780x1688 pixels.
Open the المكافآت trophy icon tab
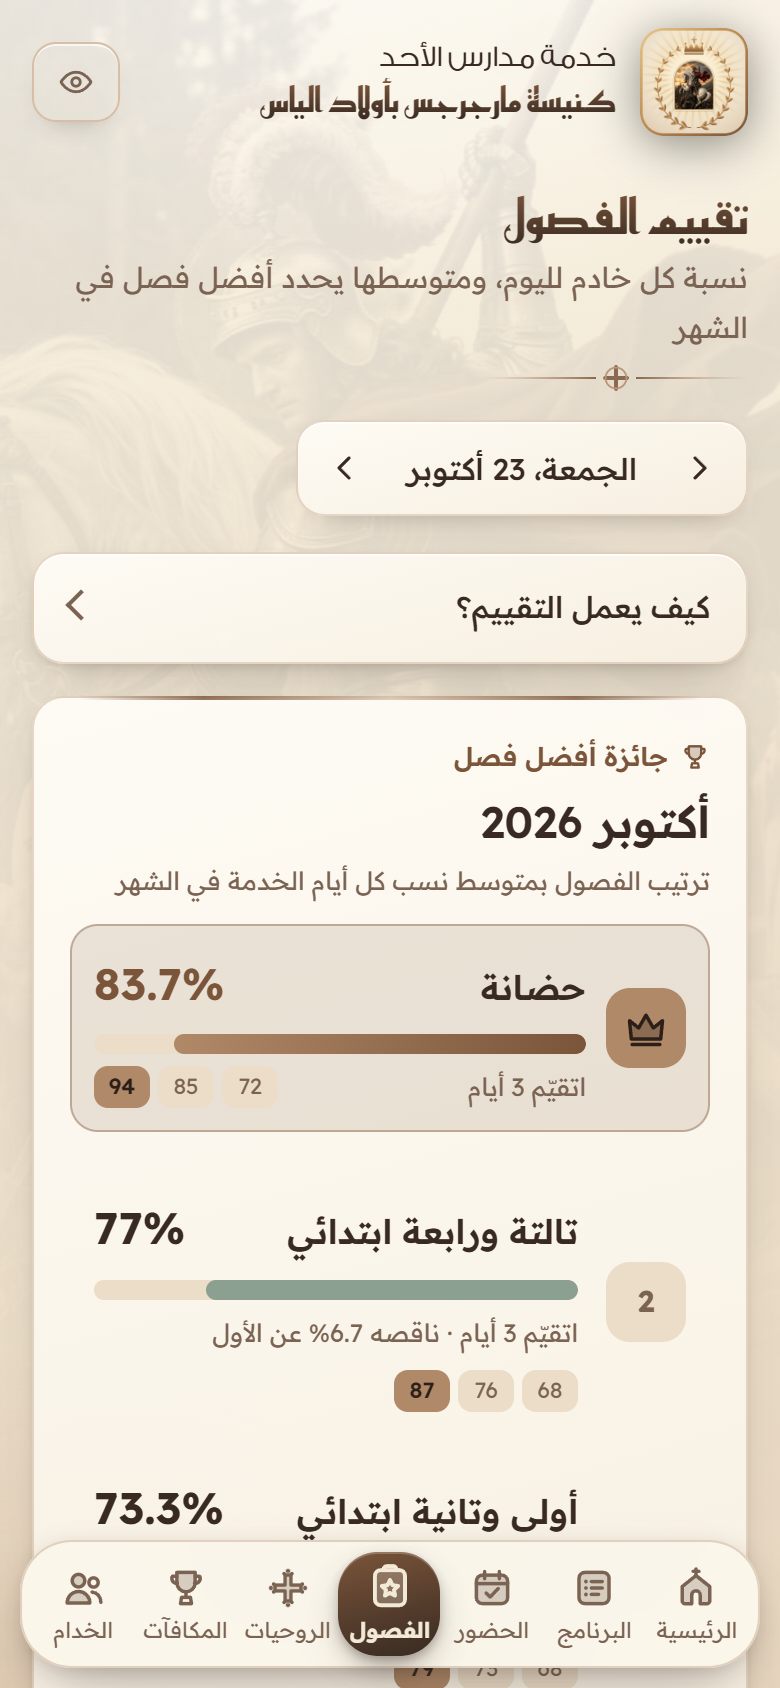(185, 1588)
